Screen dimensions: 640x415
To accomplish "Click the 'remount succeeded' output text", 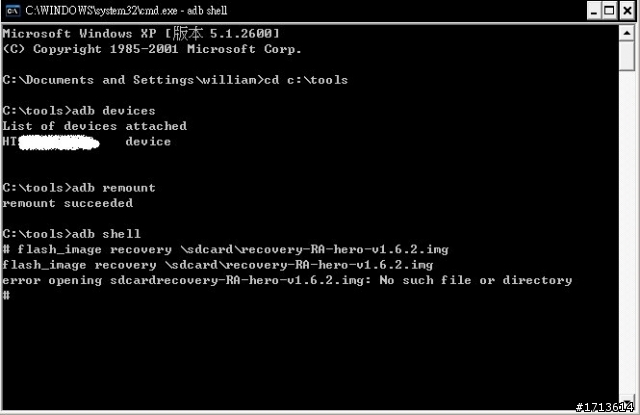I will point(68,203).
